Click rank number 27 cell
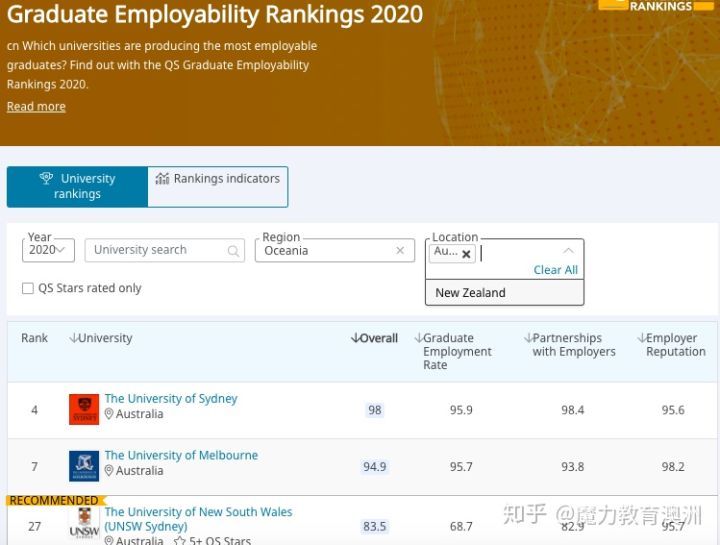This screenshot has width=720, height=545. pyautogui.click(x=34, y=526)
